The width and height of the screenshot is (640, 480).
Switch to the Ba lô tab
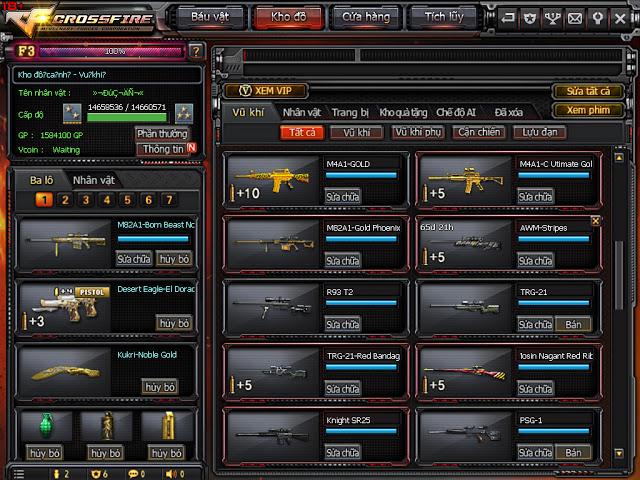tap(41, 180)
